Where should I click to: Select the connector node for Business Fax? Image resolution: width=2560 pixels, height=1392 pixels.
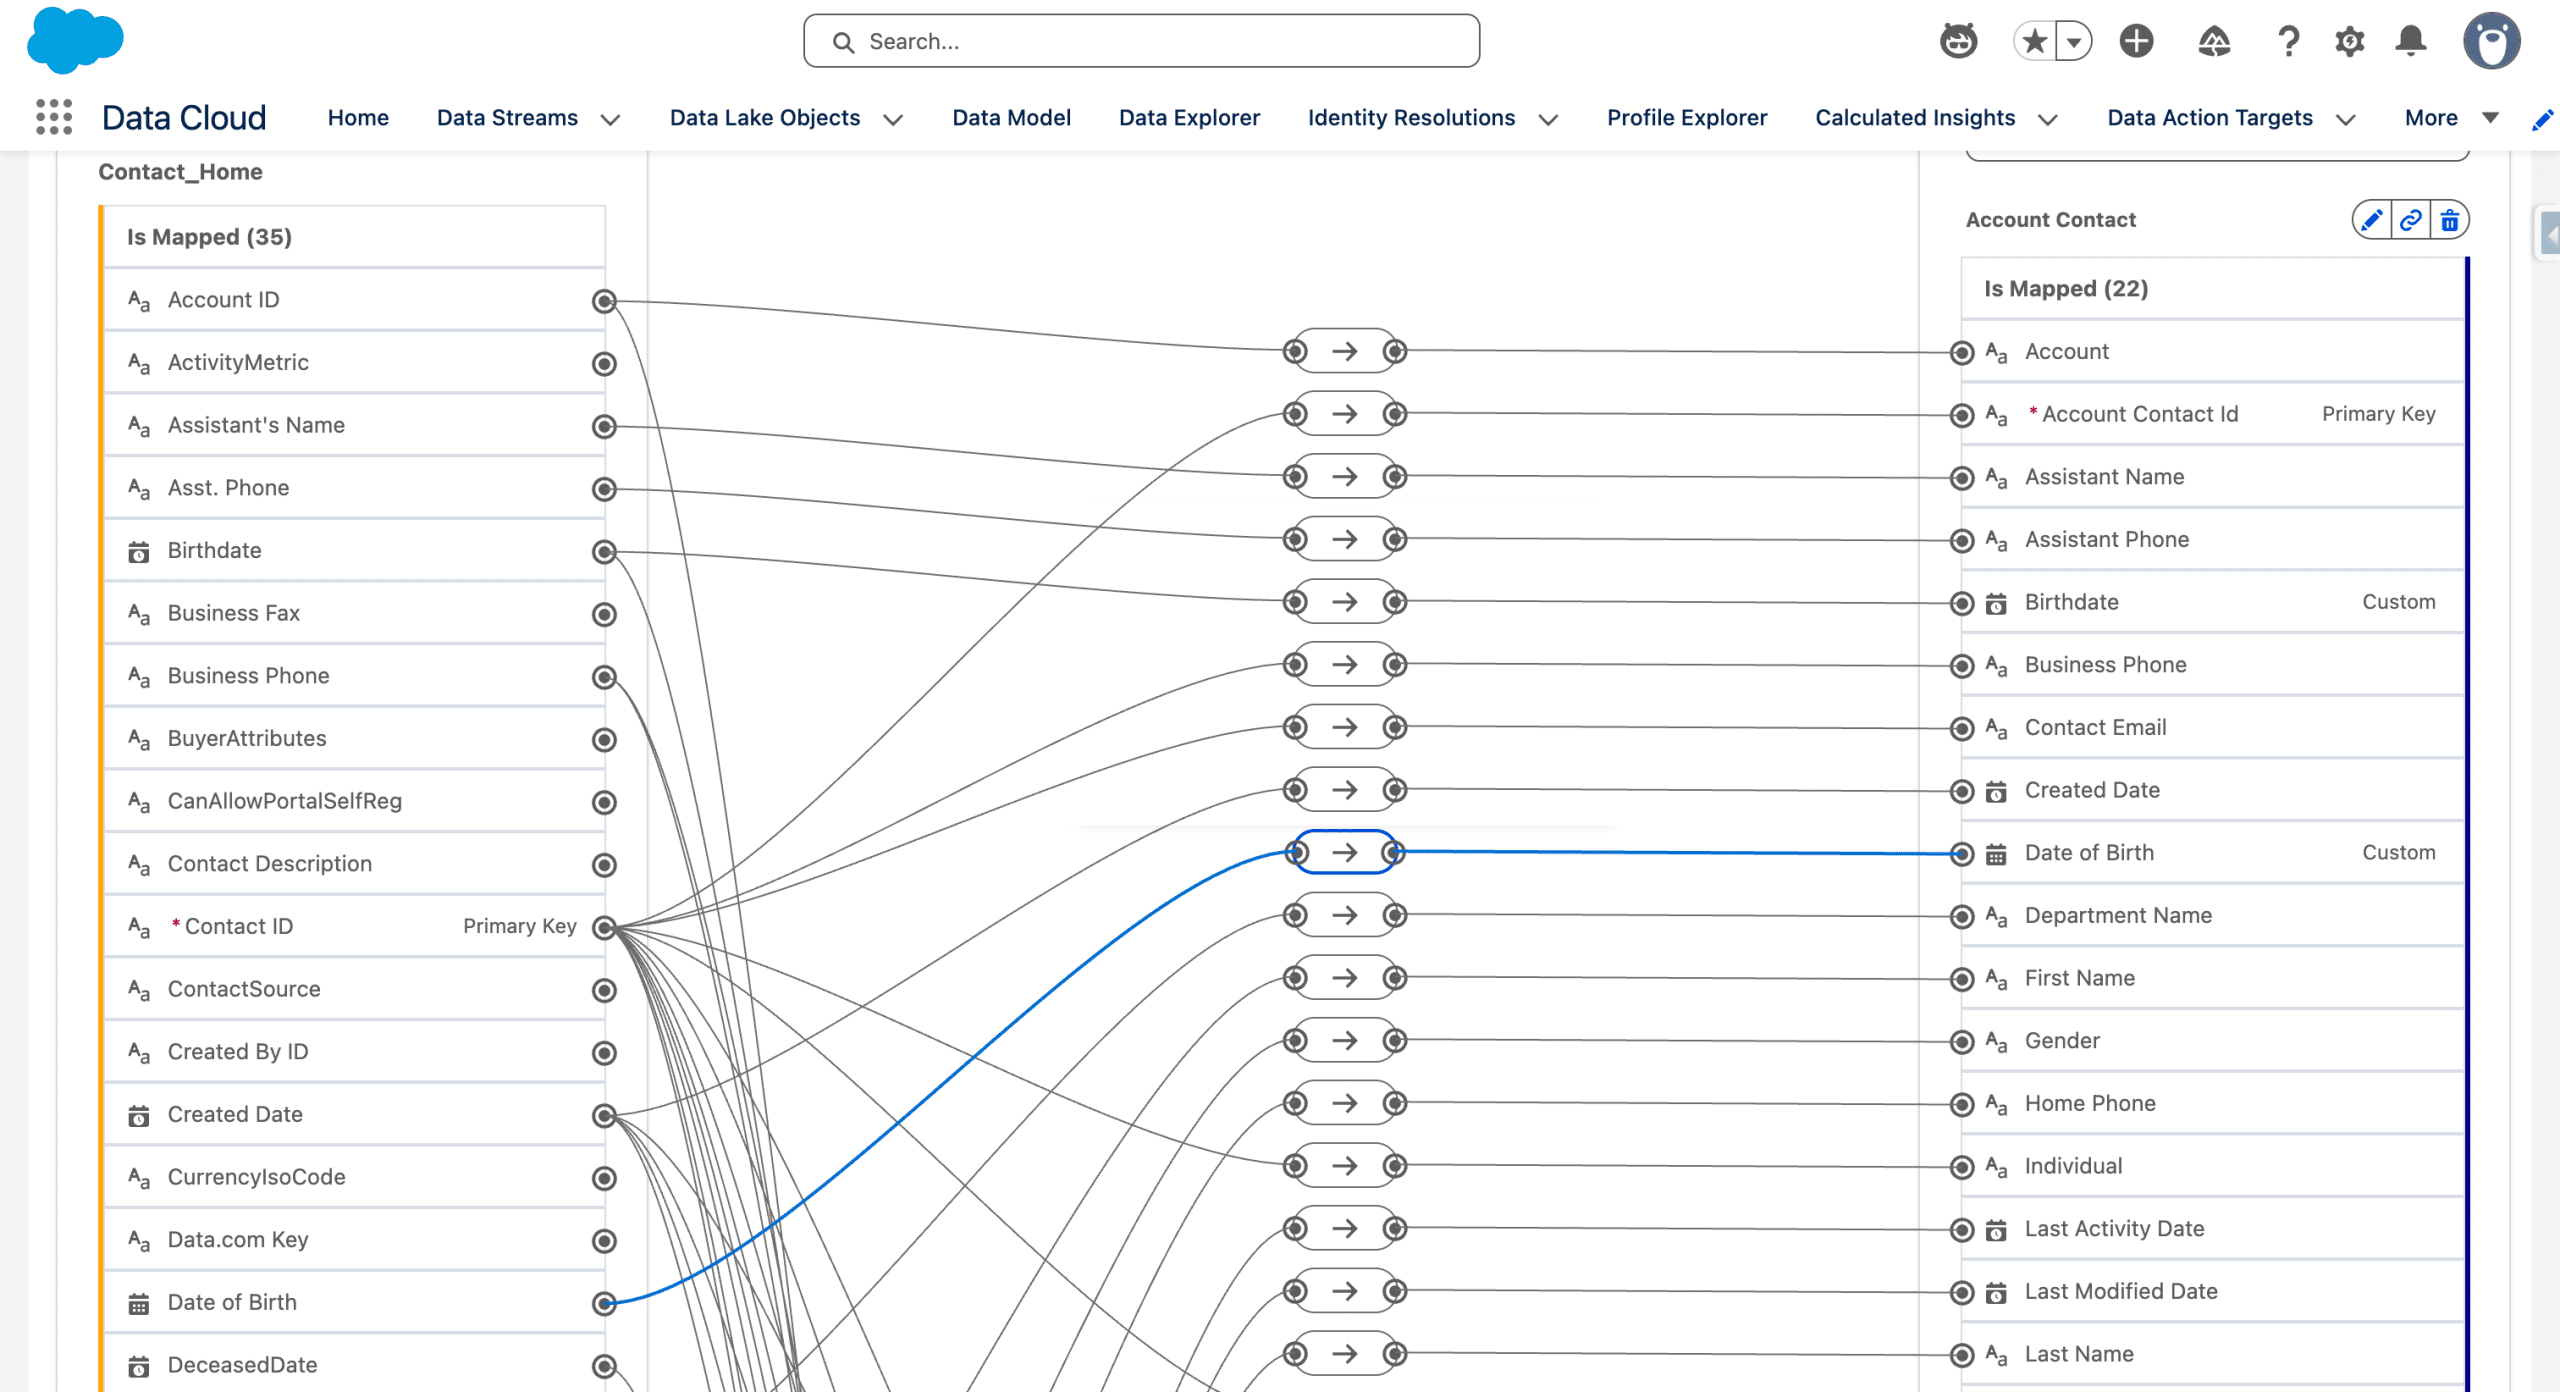click(x=604, y=614)
